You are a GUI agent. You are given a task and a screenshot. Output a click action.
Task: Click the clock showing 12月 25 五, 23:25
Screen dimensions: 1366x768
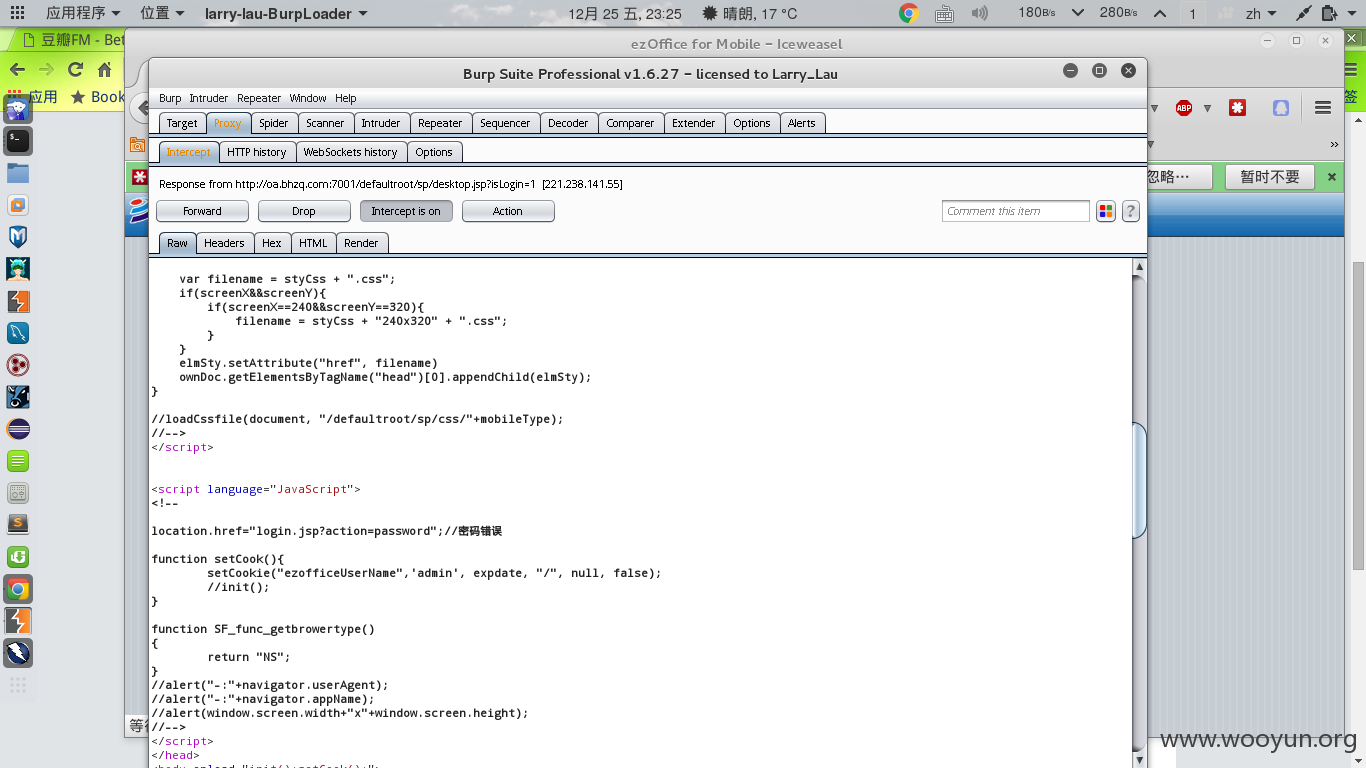point(625,14)
